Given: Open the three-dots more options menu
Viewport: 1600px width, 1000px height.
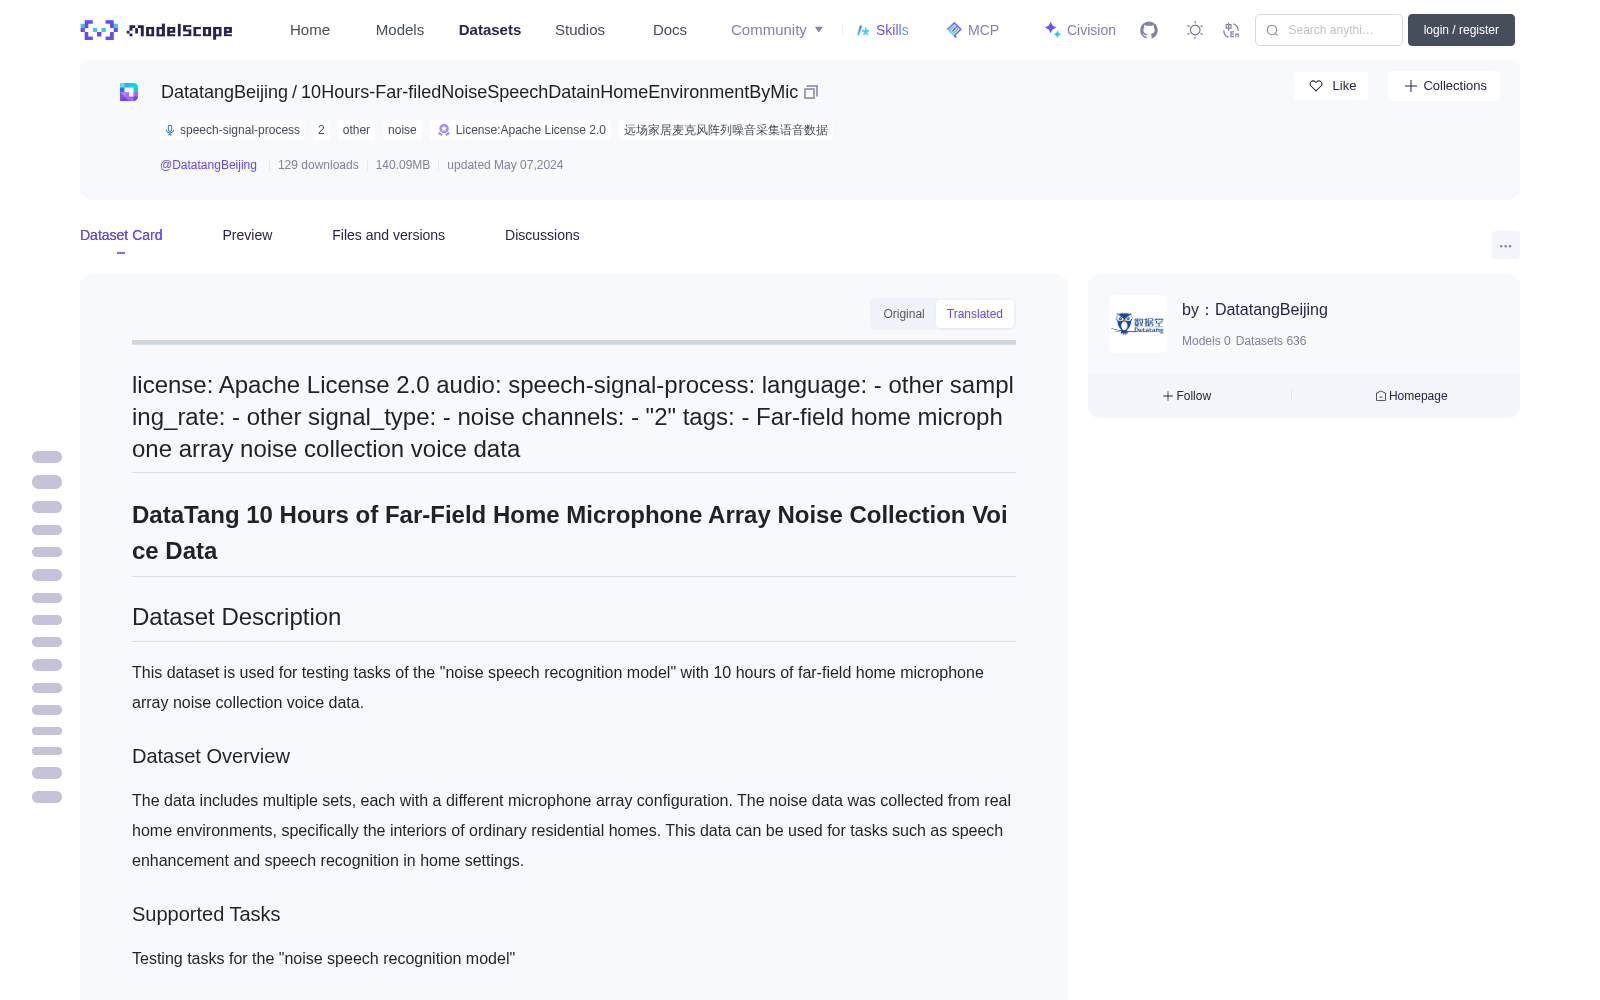Looking at the screenshot, I should [1505, 245].
